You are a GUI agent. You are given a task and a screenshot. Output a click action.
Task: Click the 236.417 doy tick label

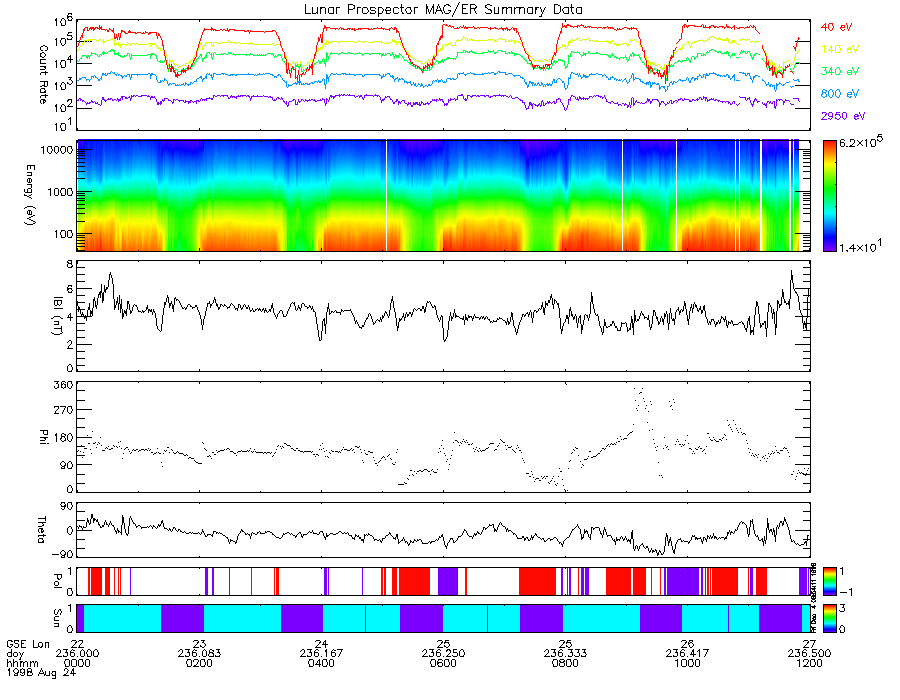tap(687, 654)
